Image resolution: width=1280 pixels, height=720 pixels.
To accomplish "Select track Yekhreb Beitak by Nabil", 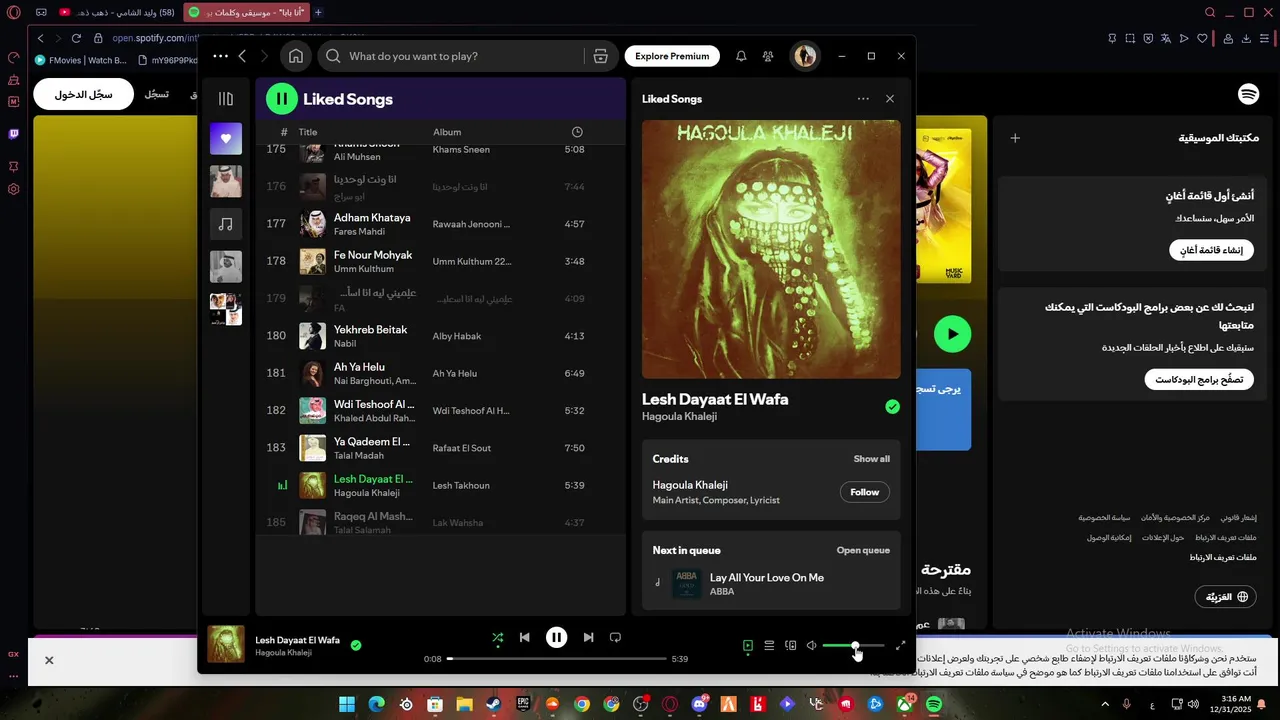I will [x=440, y=336].
